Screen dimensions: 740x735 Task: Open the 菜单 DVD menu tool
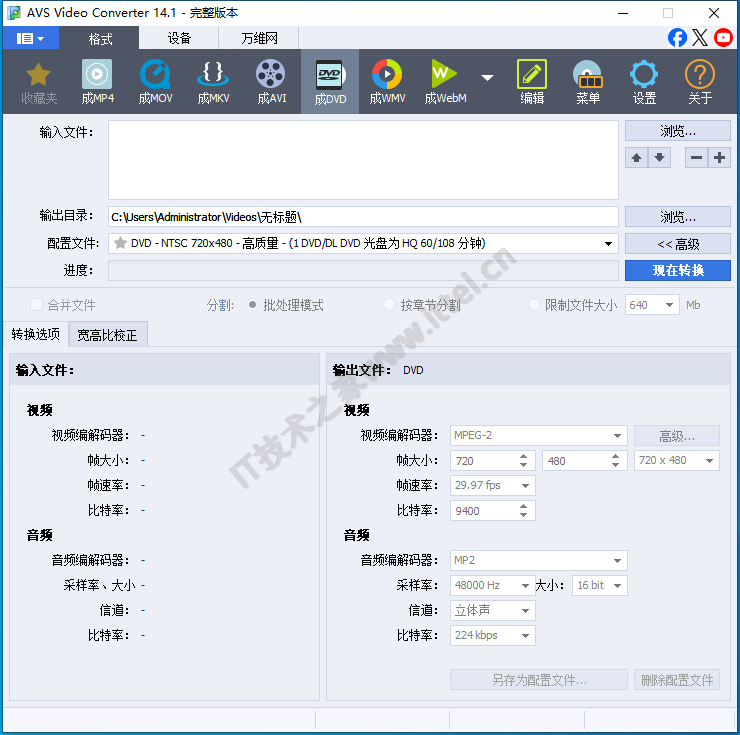pyautogui.click(x=588, y=82)
